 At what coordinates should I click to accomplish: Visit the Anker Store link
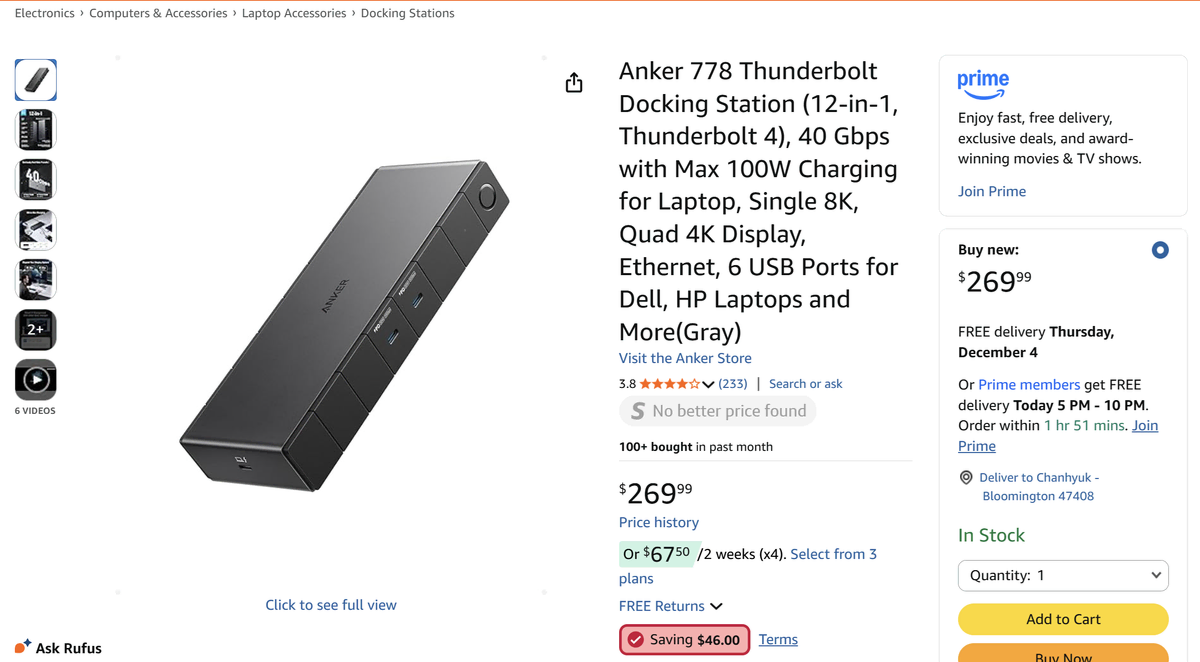coord(685,358)
